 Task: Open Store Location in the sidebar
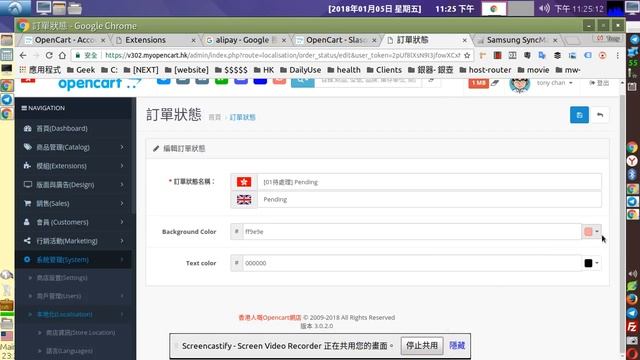80,333
